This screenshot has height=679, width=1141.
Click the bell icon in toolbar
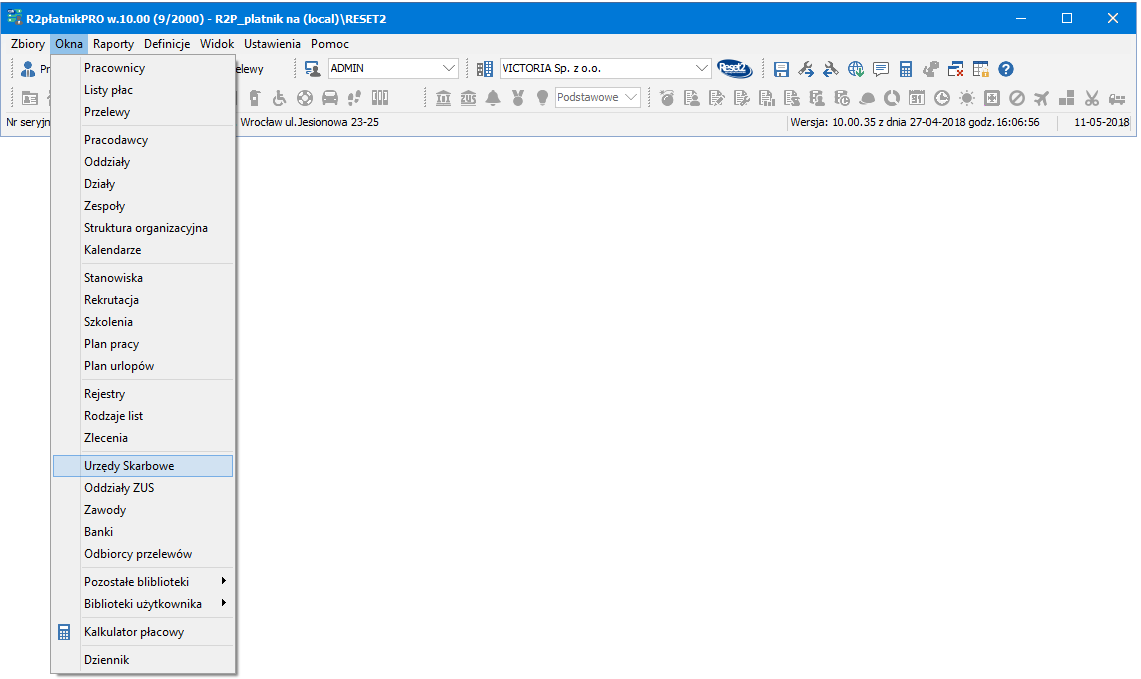pyautogui.click(x=493, y=98)
